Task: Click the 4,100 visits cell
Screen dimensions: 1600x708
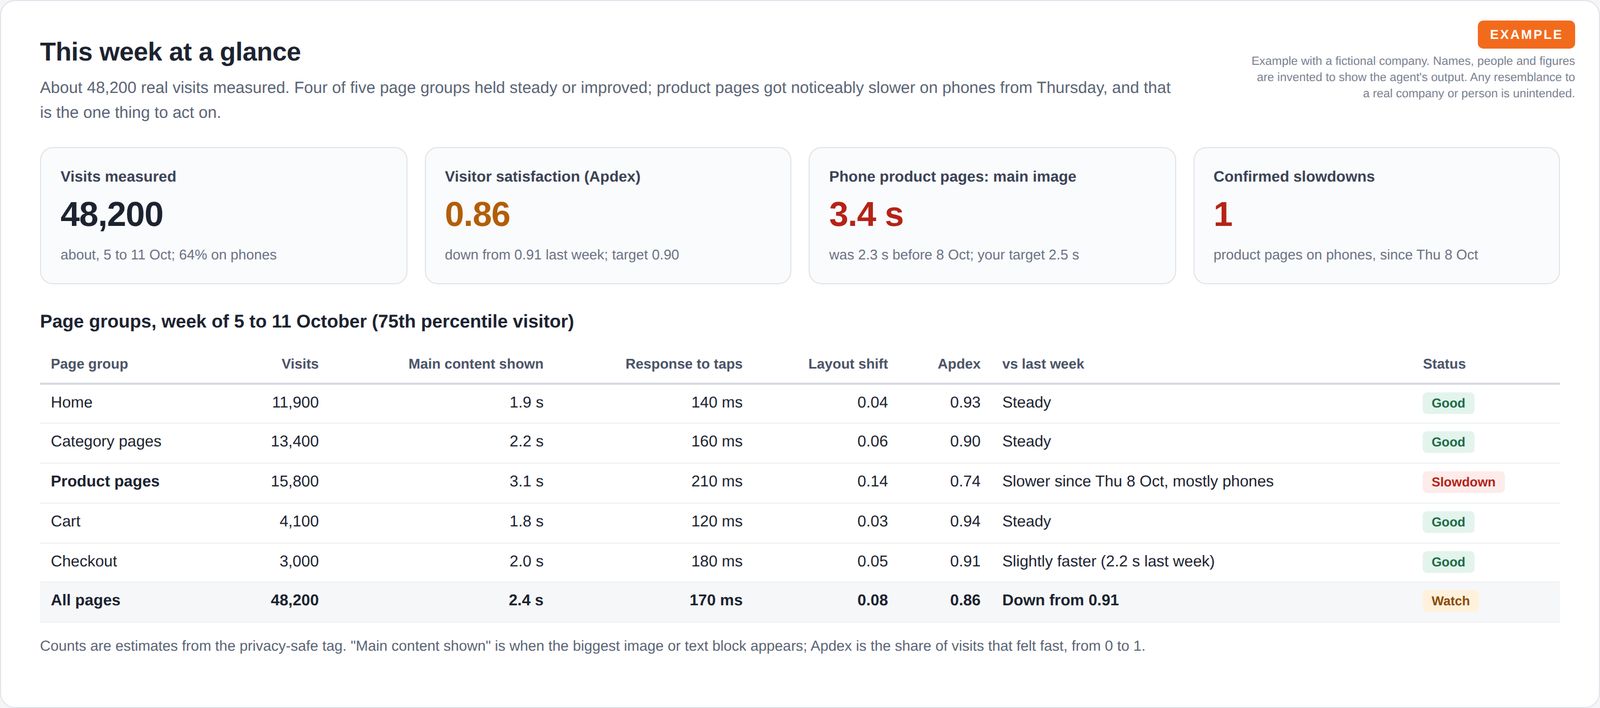Action: [299, 521]
